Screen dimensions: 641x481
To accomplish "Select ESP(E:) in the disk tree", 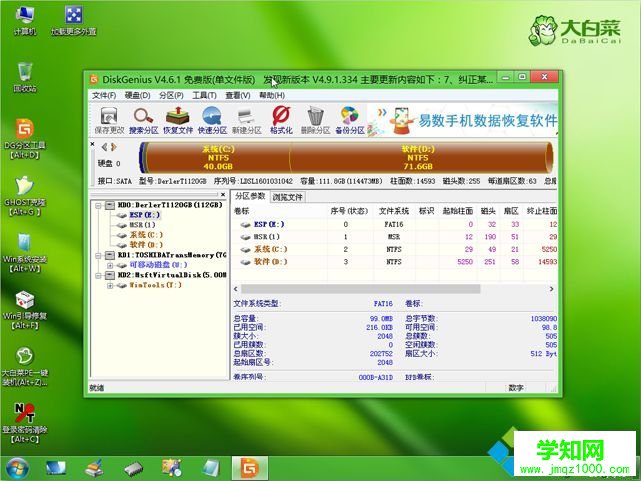I will 144,215.
